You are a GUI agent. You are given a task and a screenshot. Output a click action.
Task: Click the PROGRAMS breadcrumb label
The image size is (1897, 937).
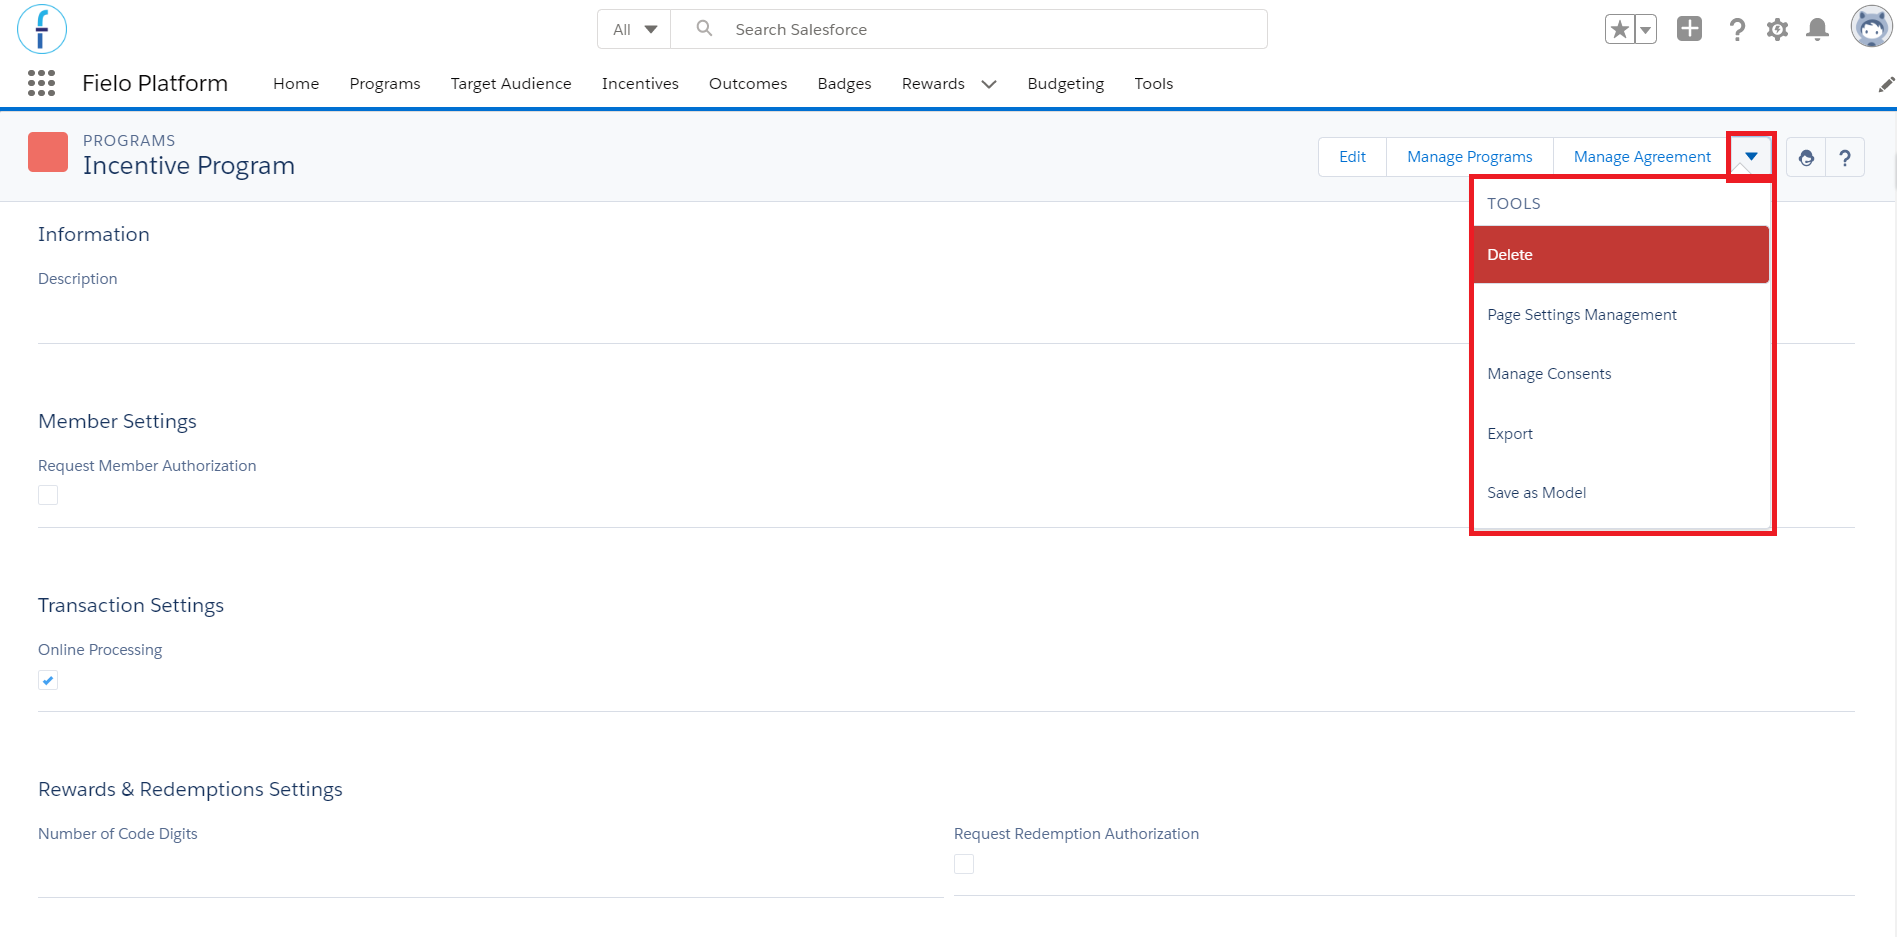(129, 141)
